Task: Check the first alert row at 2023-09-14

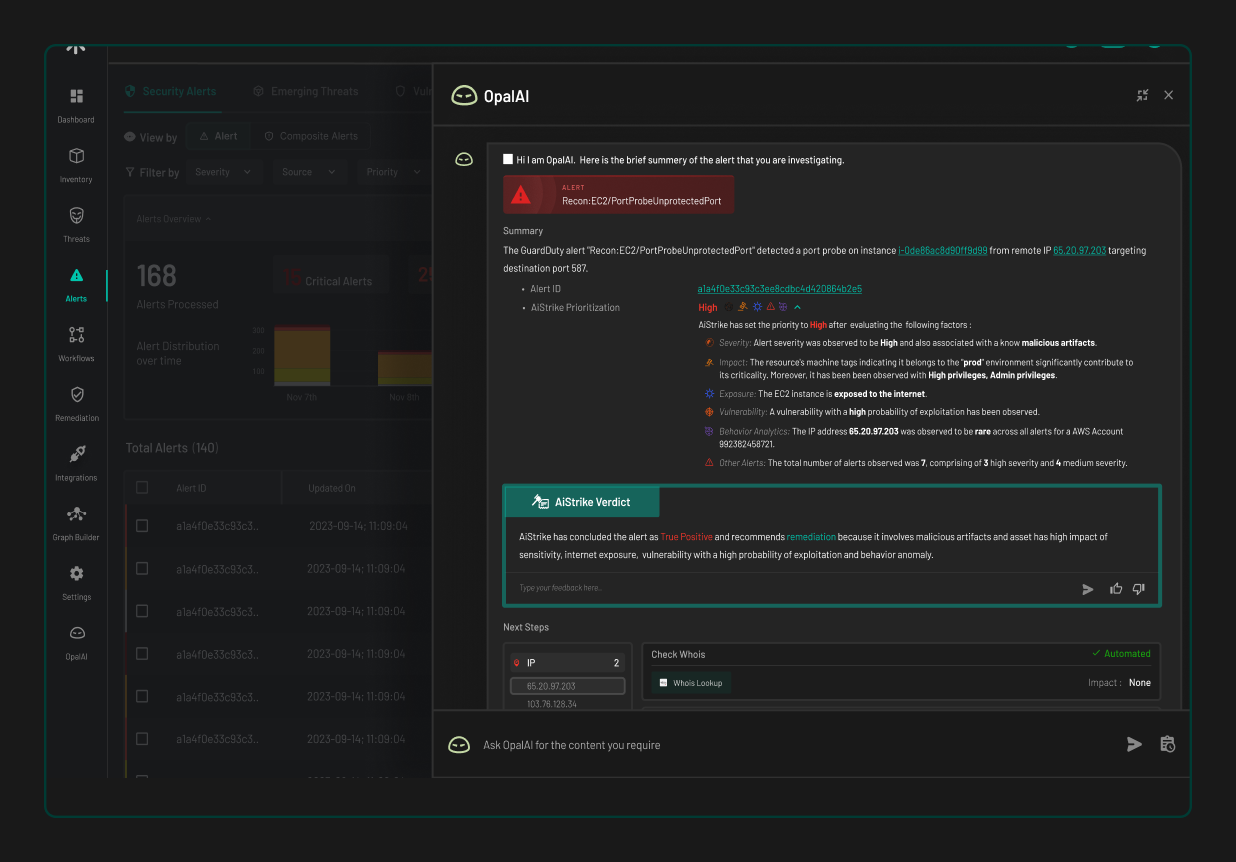Action: pos(142,526)
